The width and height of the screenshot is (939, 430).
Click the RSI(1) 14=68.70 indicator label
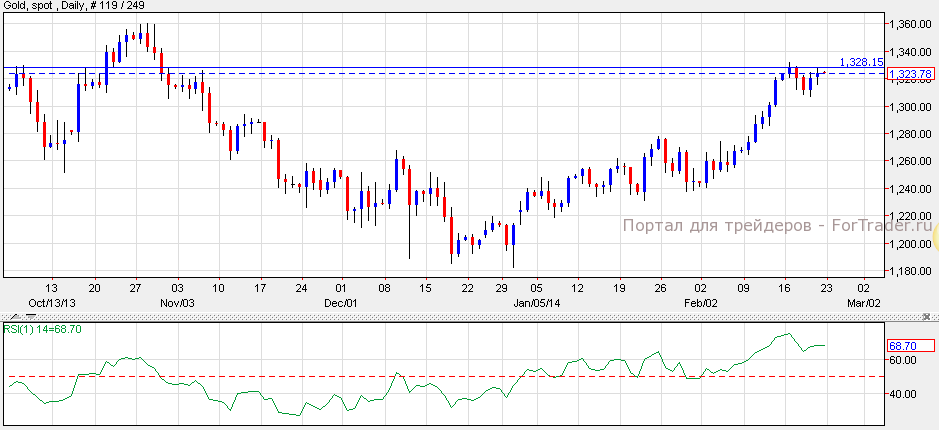click(42, 329)
